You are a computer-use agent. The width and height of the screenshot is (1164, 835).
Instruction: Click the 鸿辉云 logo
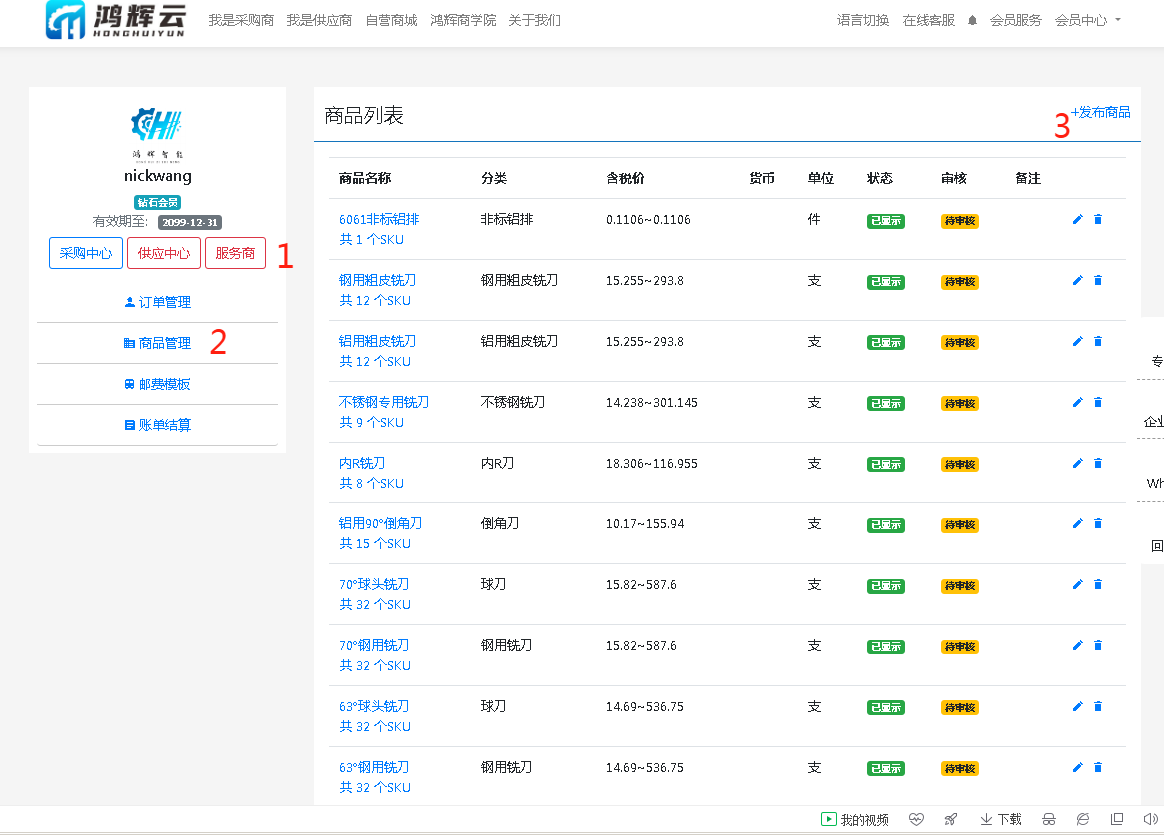116,20
